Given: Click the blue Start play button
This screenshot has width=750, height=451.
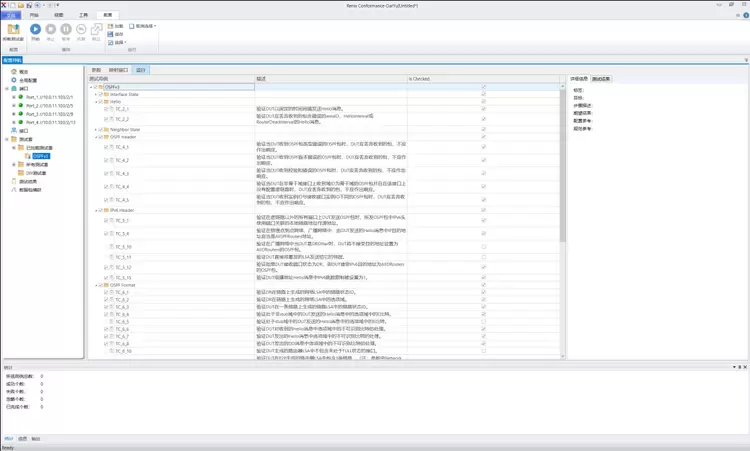Looking at the screenshot, I should pyautogui.click(x=36, y=31).
